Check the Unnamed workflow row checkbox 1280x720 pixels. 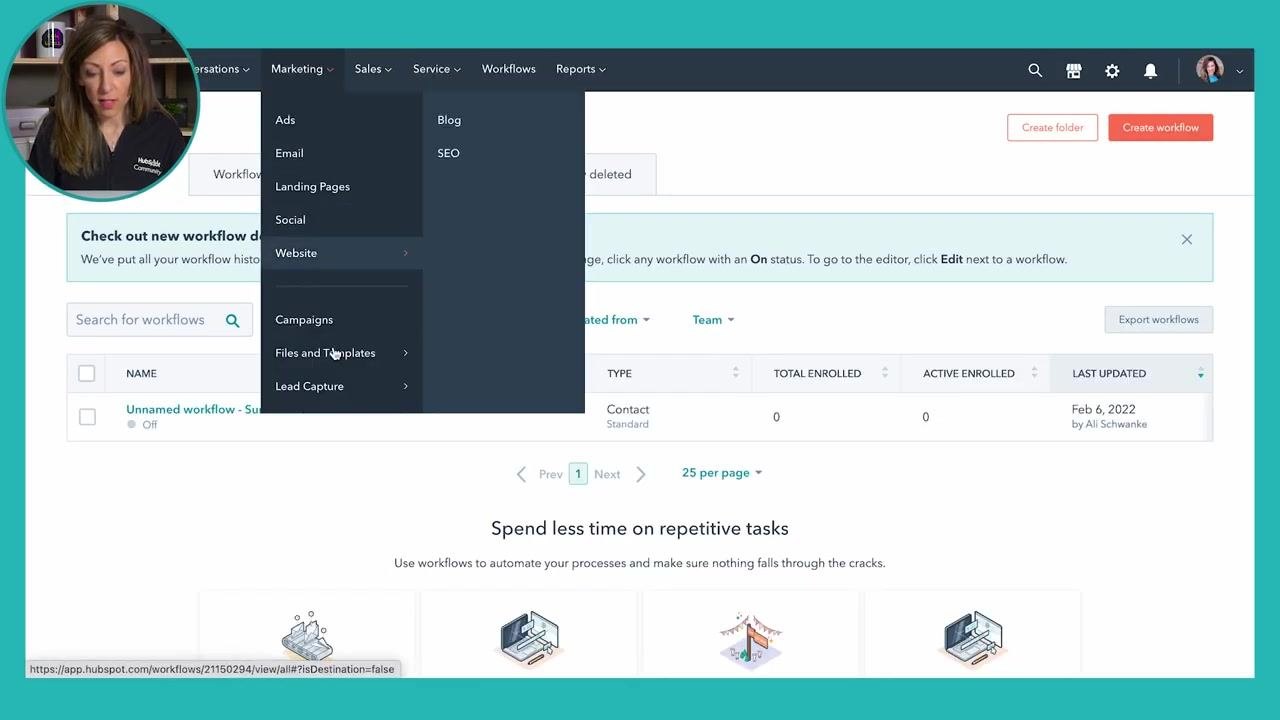tap(87, 416)
